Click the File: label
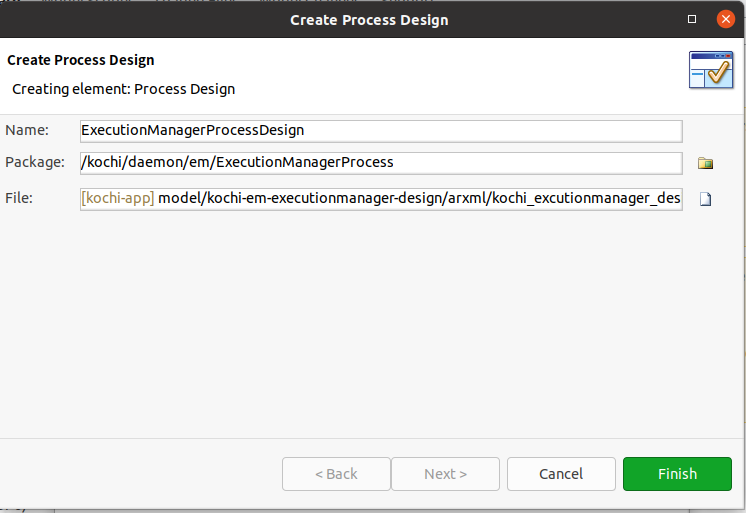This screenshot has width=746, height=513. (19, 198)
